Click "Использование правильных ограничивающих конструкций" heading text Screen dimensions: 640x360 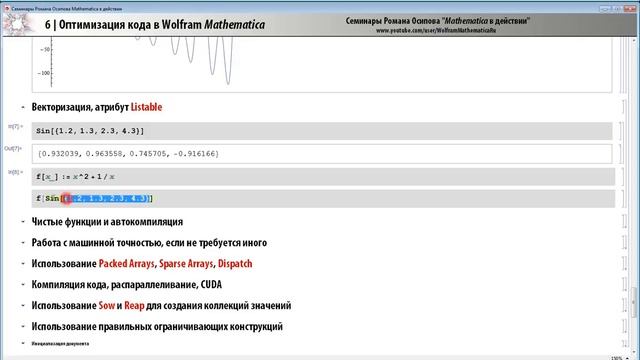(x=157, y=327)
